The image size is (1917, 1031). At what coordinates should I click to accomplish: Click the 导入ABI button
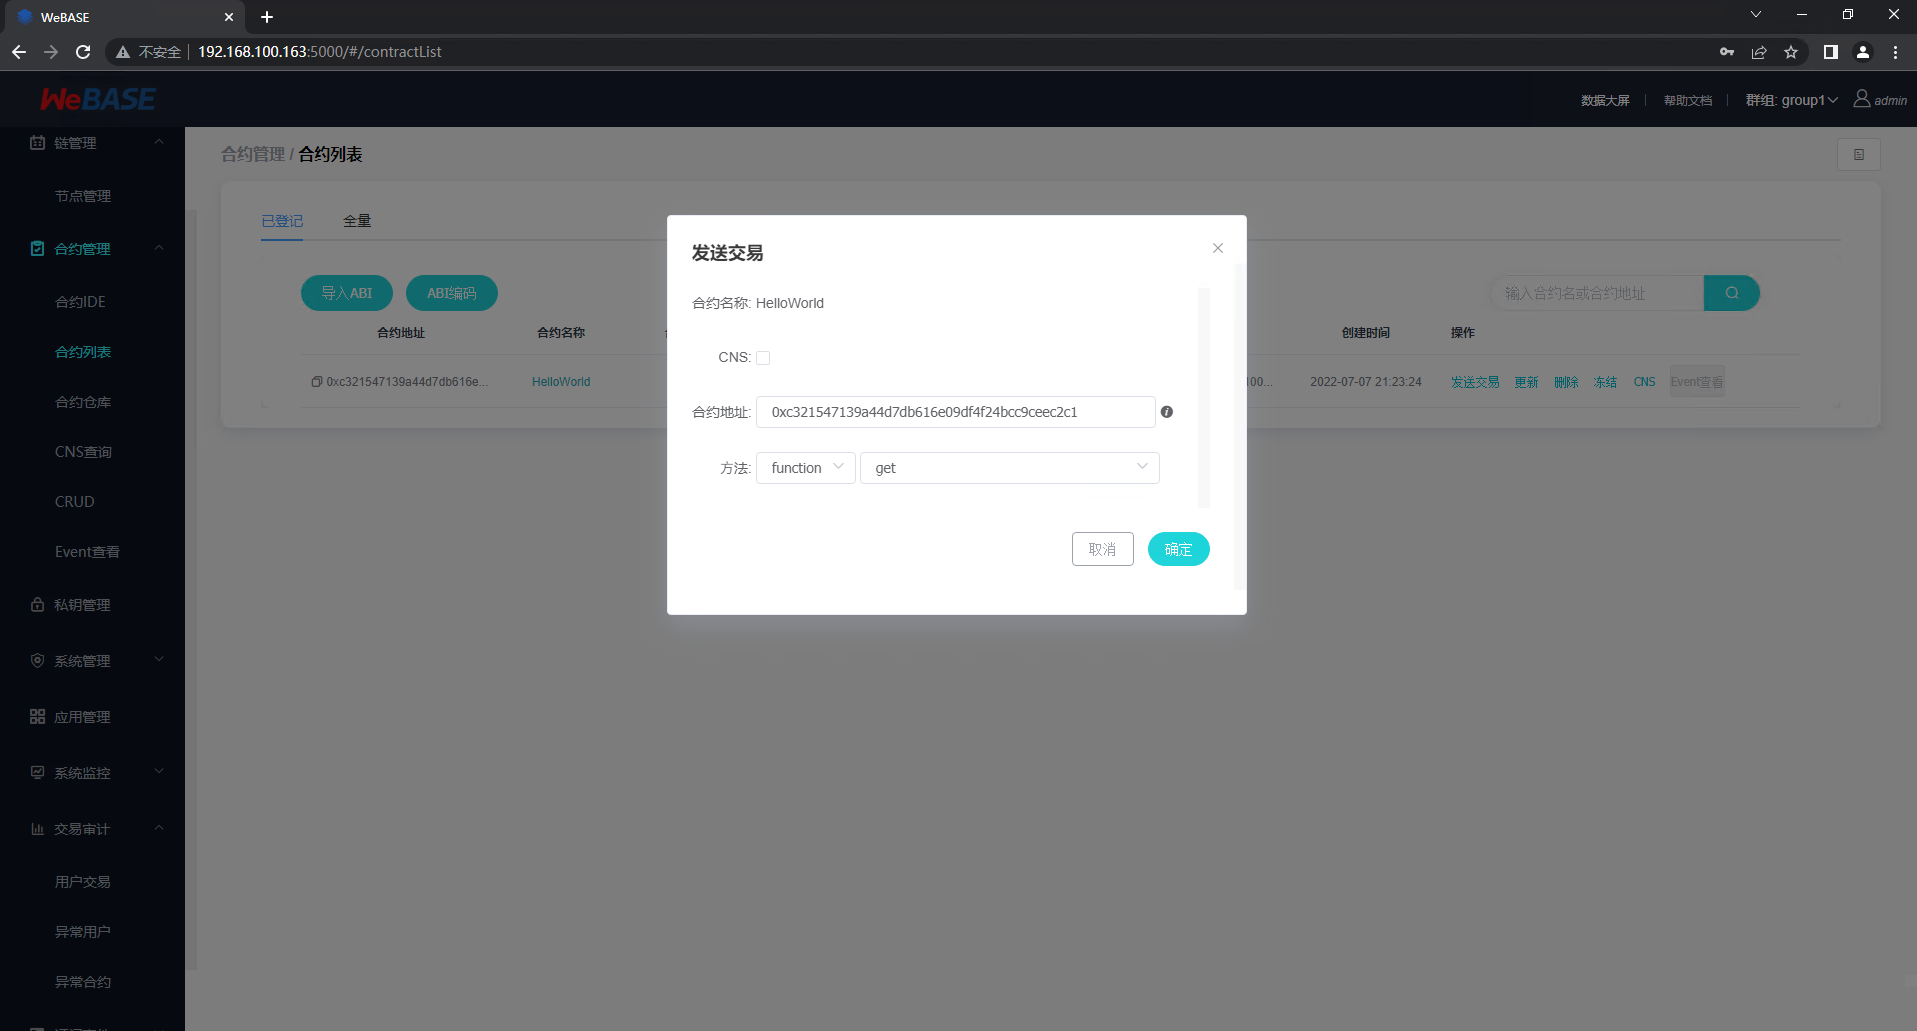coord(347,293)
